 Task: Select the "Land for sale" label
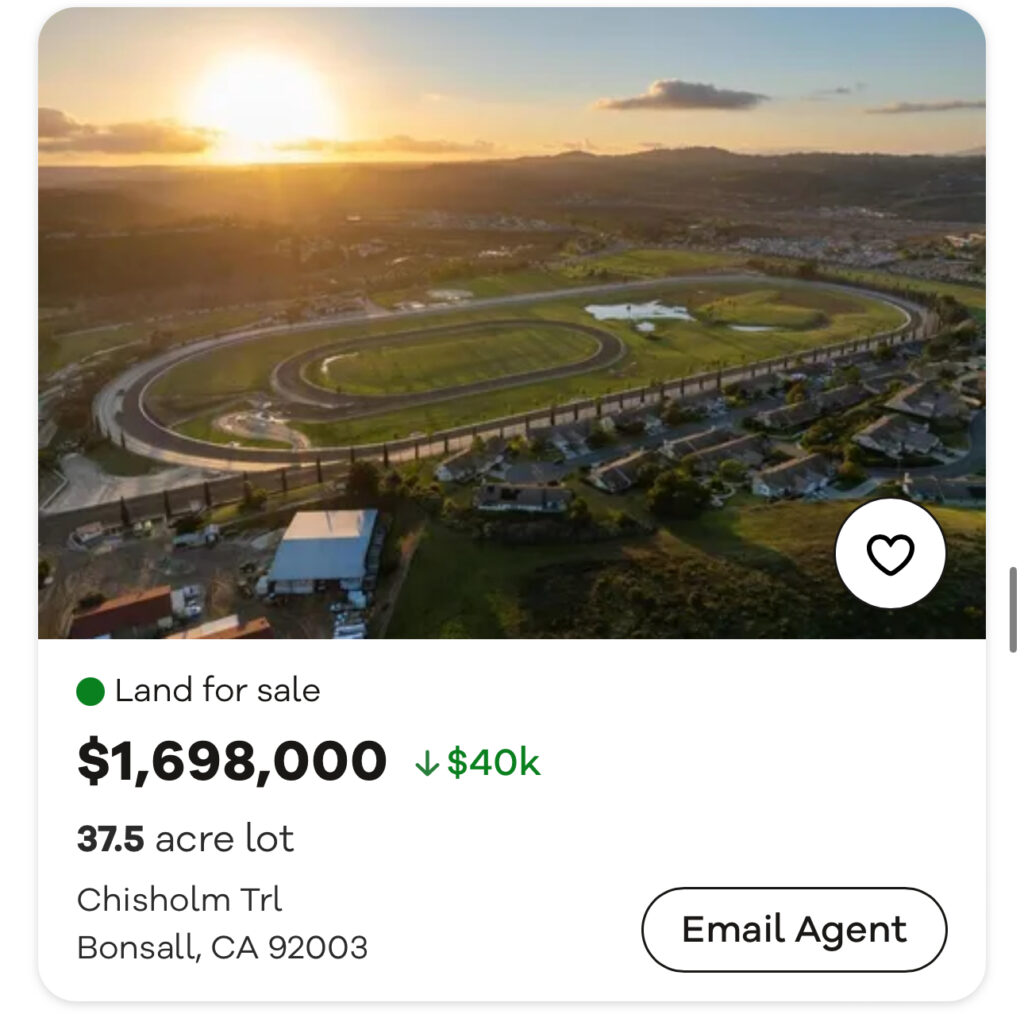[x=217, y=691]
